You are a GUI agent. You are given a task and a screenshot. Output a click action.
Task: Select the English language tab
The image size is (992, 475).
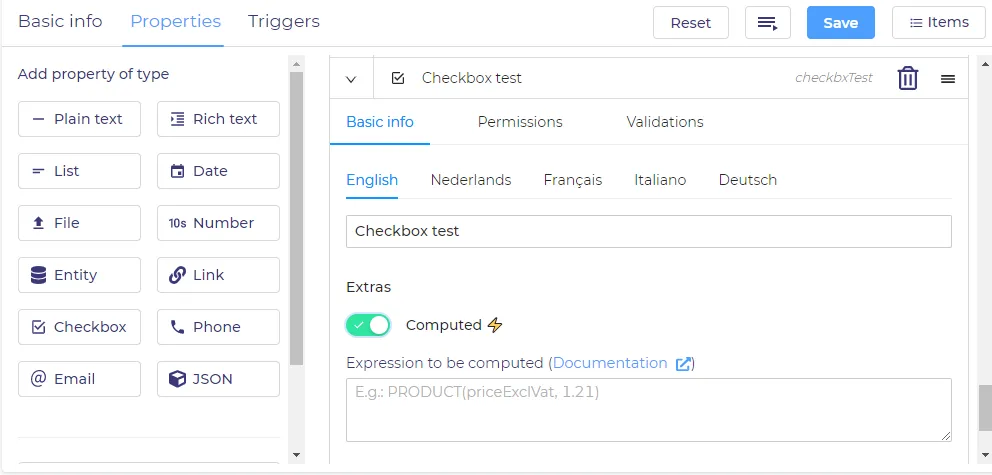(x=372, y=180)
